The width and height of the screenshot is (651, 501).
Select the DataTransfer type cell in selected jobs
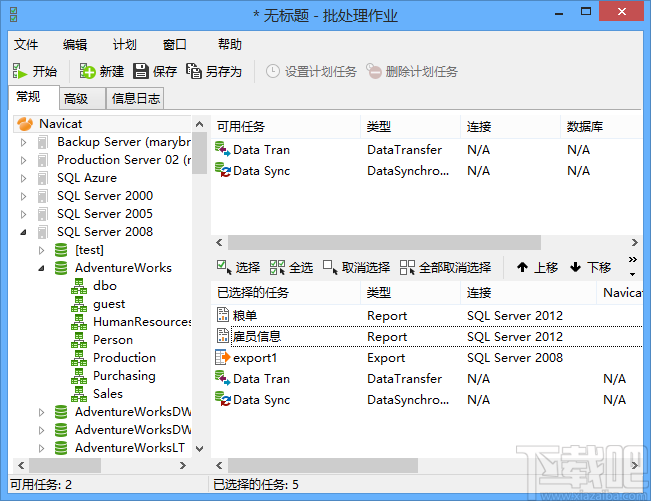click(x=404, y=379)
